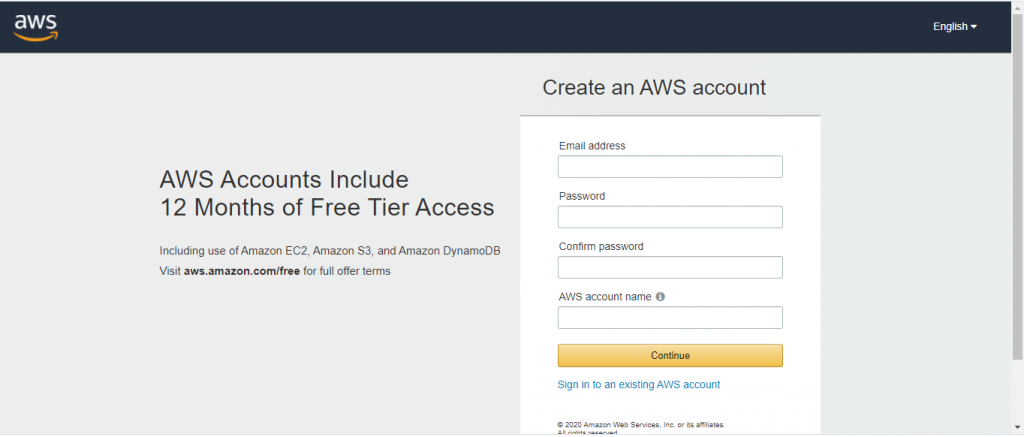Focus the Email address input field
The height and width of the screenshot is (437, 1024).
click(x=670, y=167)
